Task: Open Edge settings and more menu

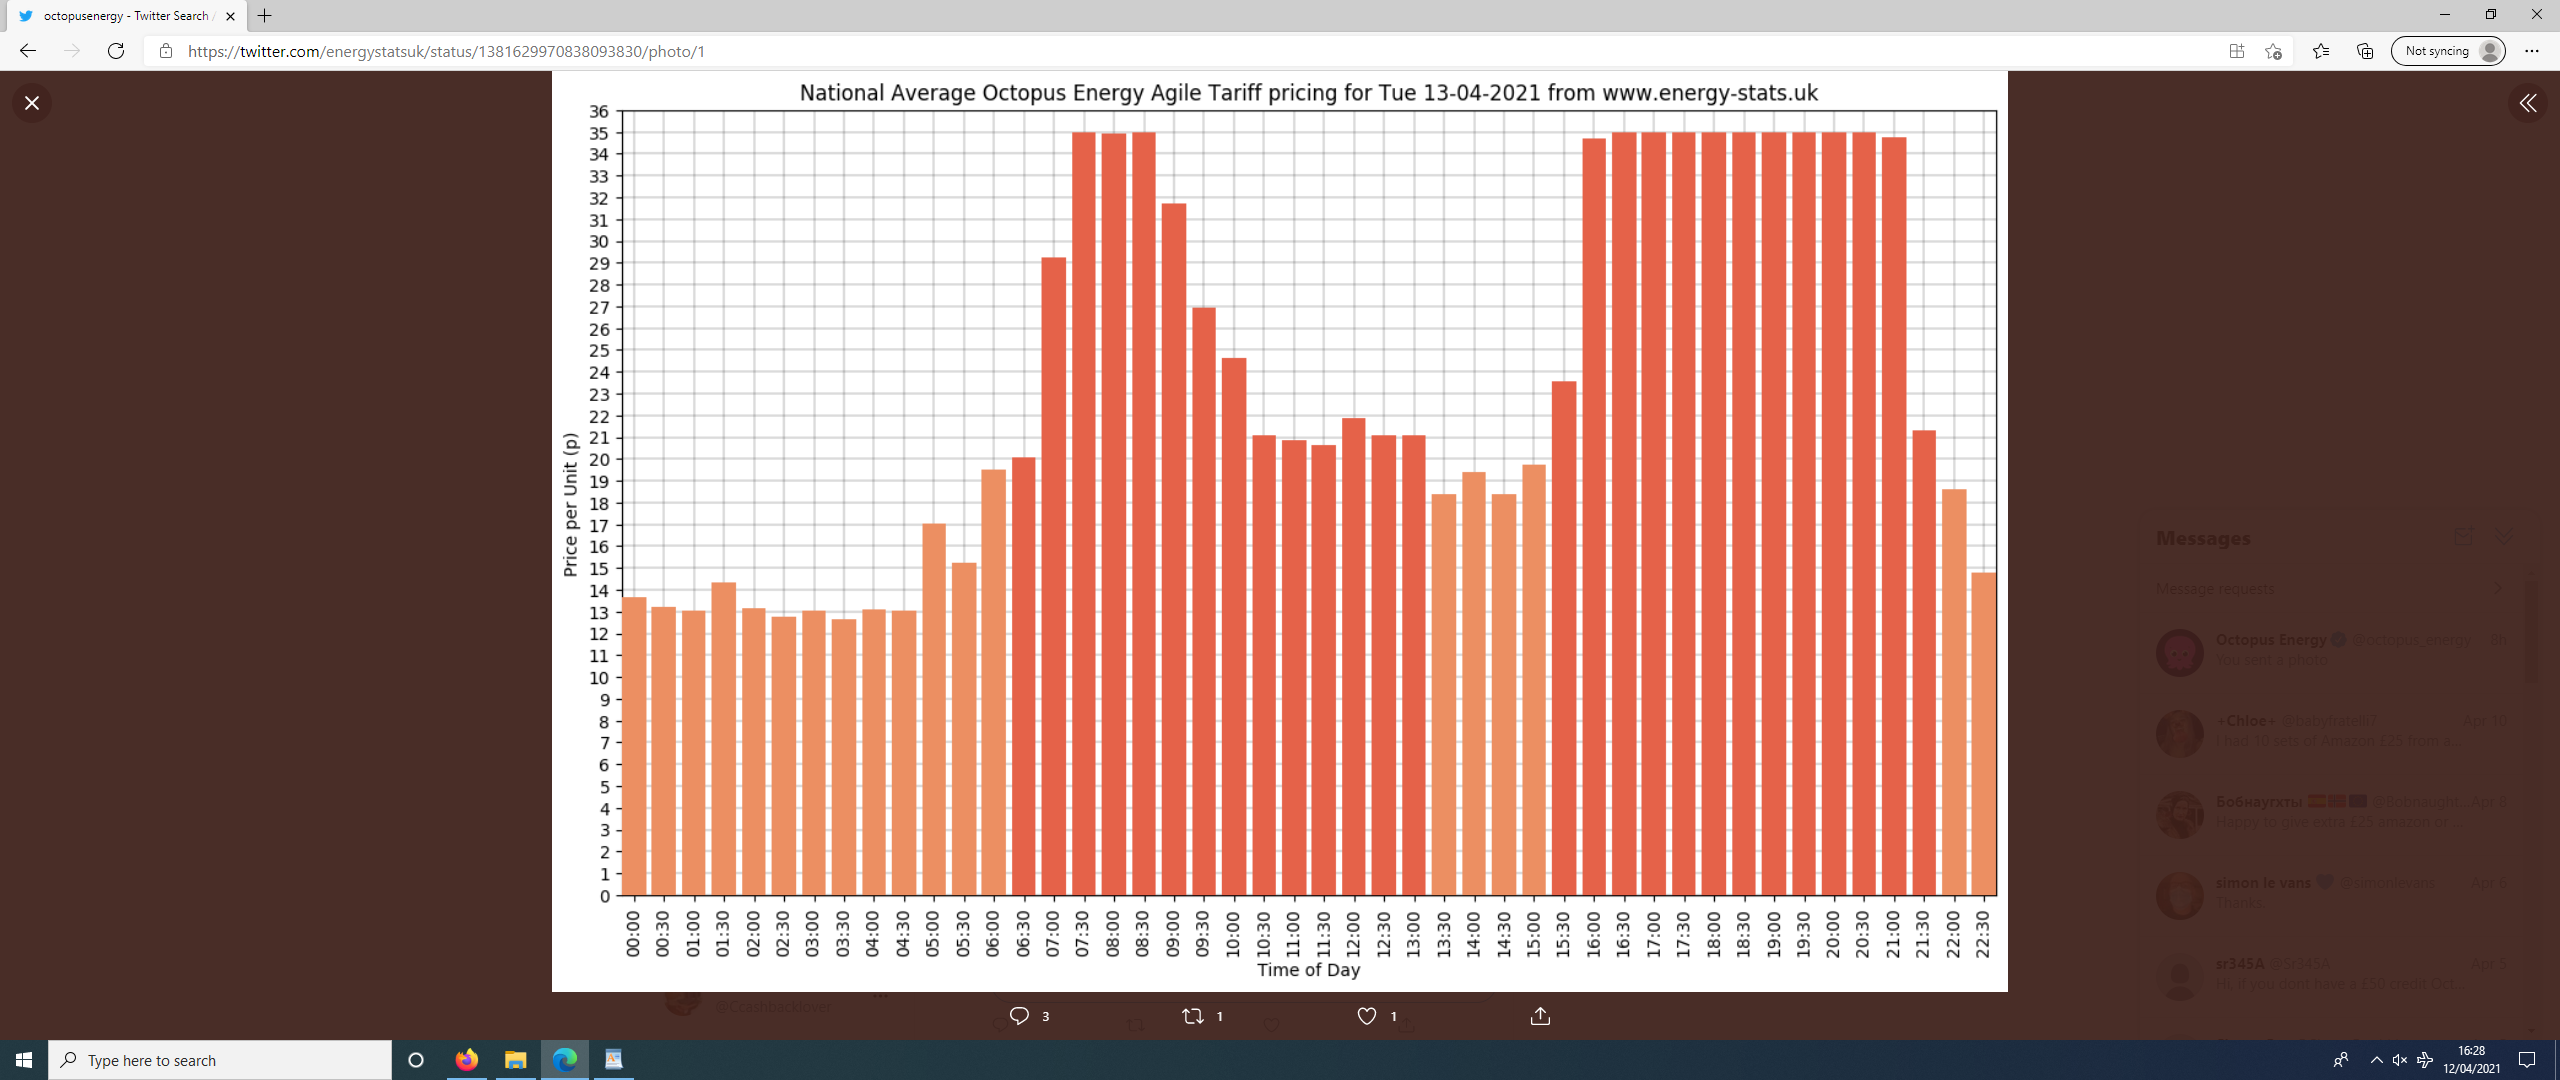Action: coord(2531,51)
